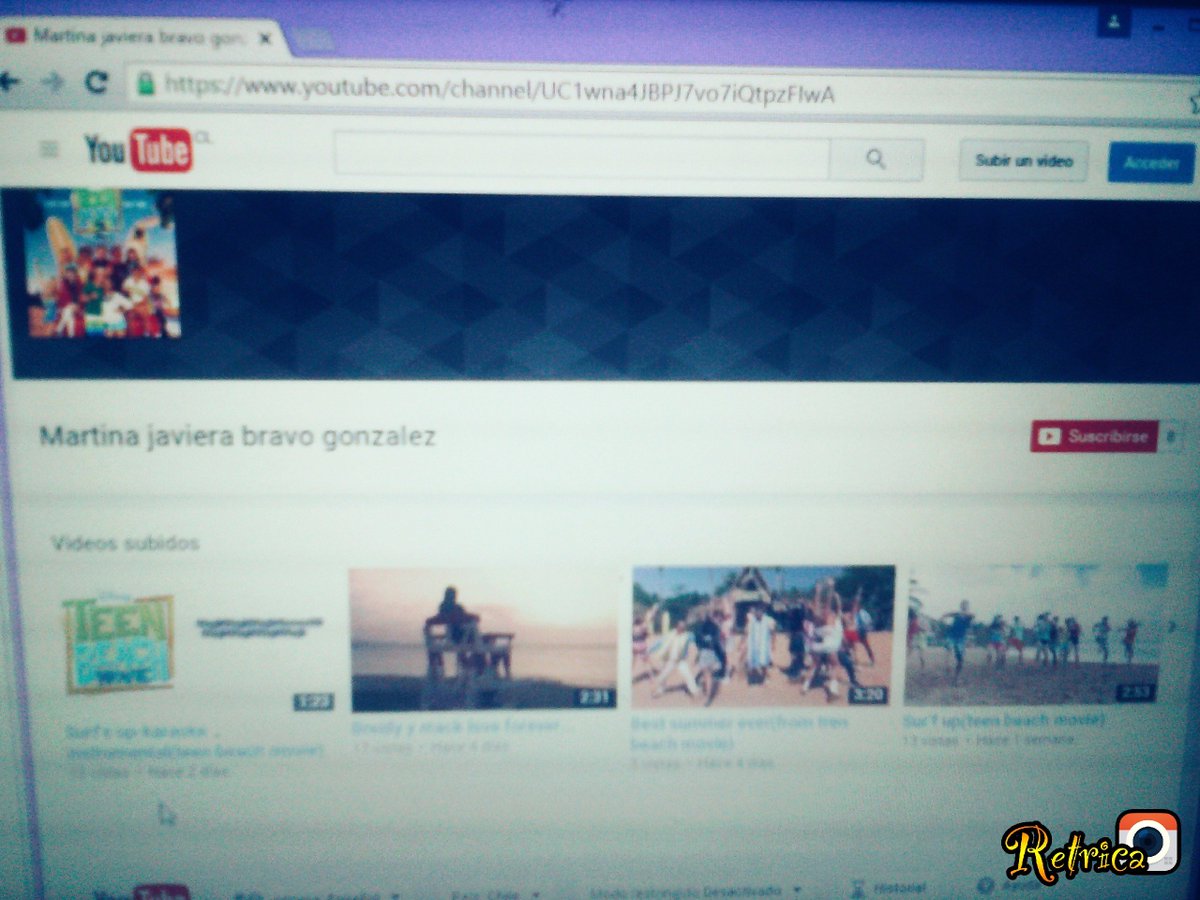Click the footer YouTube logo
The width and height of the screenshot is (1200, 900).
tap(140, 892)
